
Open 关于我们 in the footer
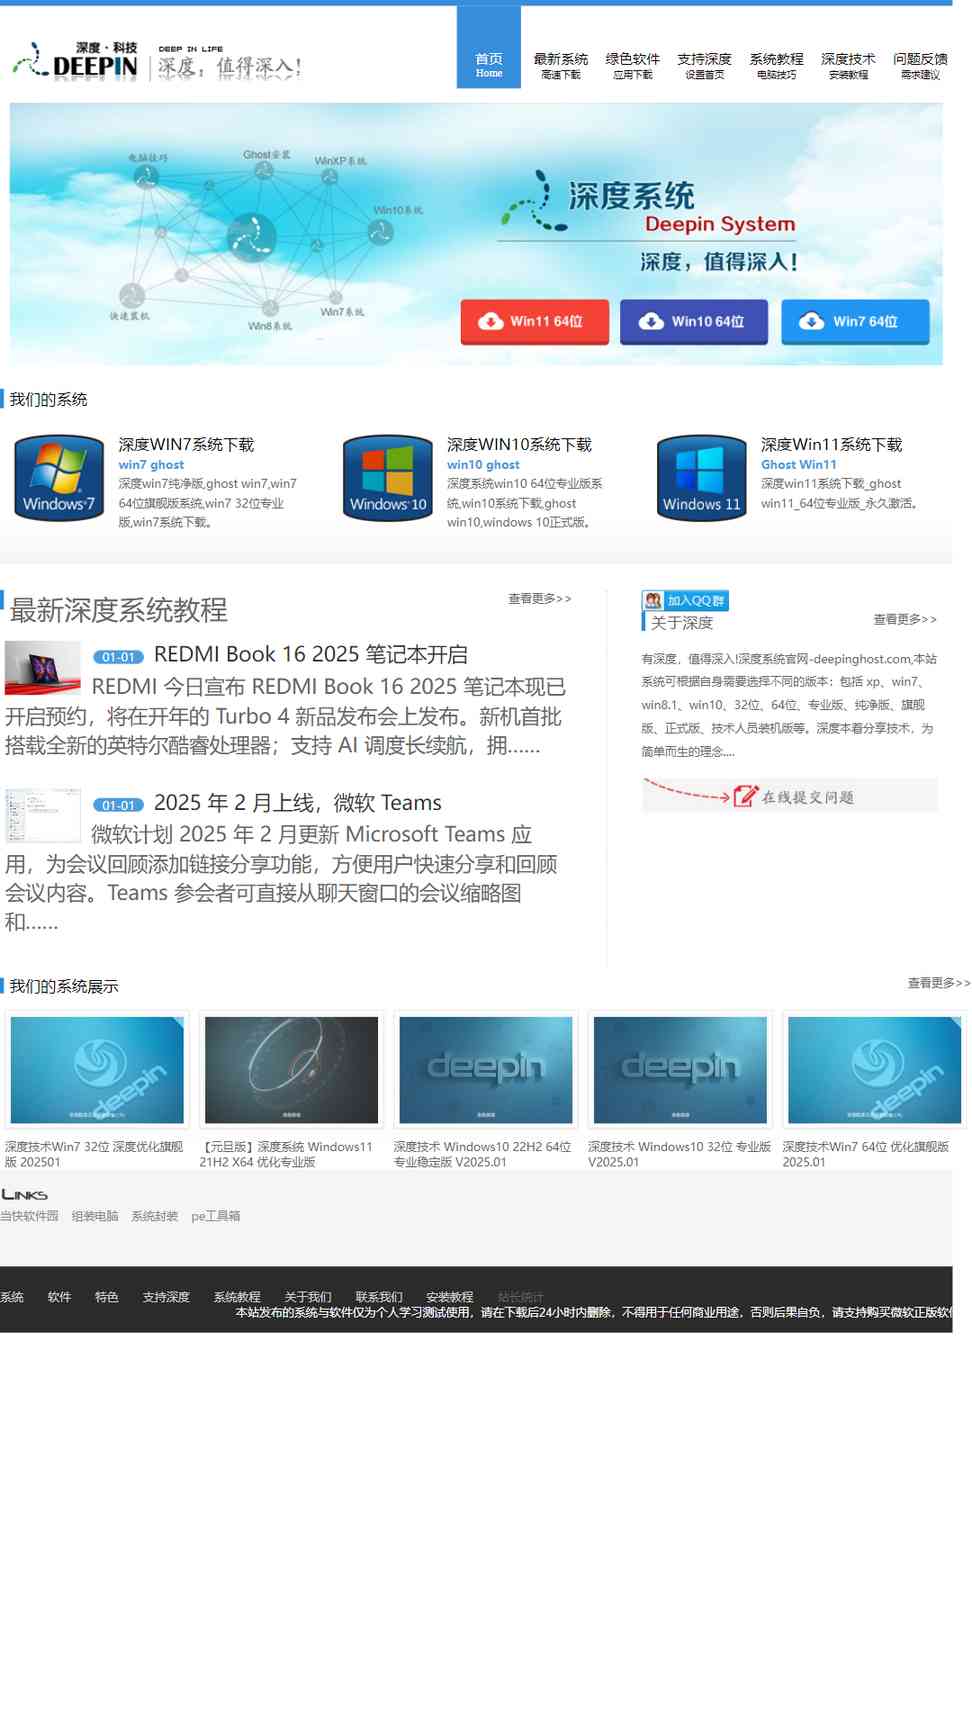tap(308, 1297)
